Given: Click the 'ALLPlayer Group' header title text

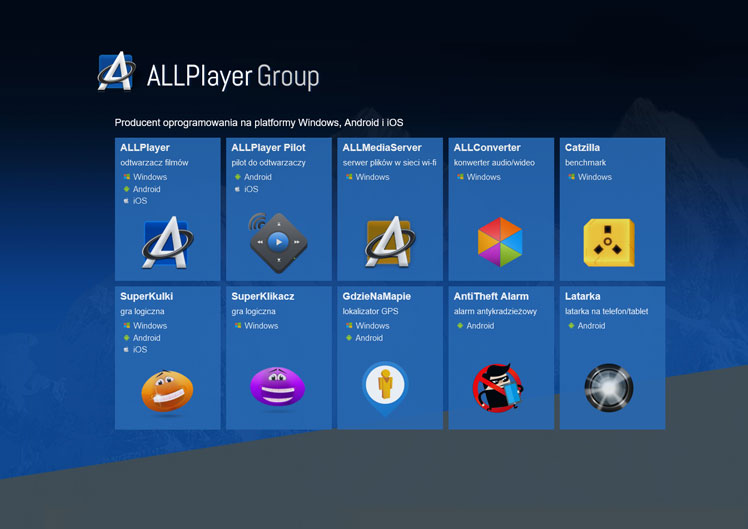Looking at the screenshot, I should [233, 76].
